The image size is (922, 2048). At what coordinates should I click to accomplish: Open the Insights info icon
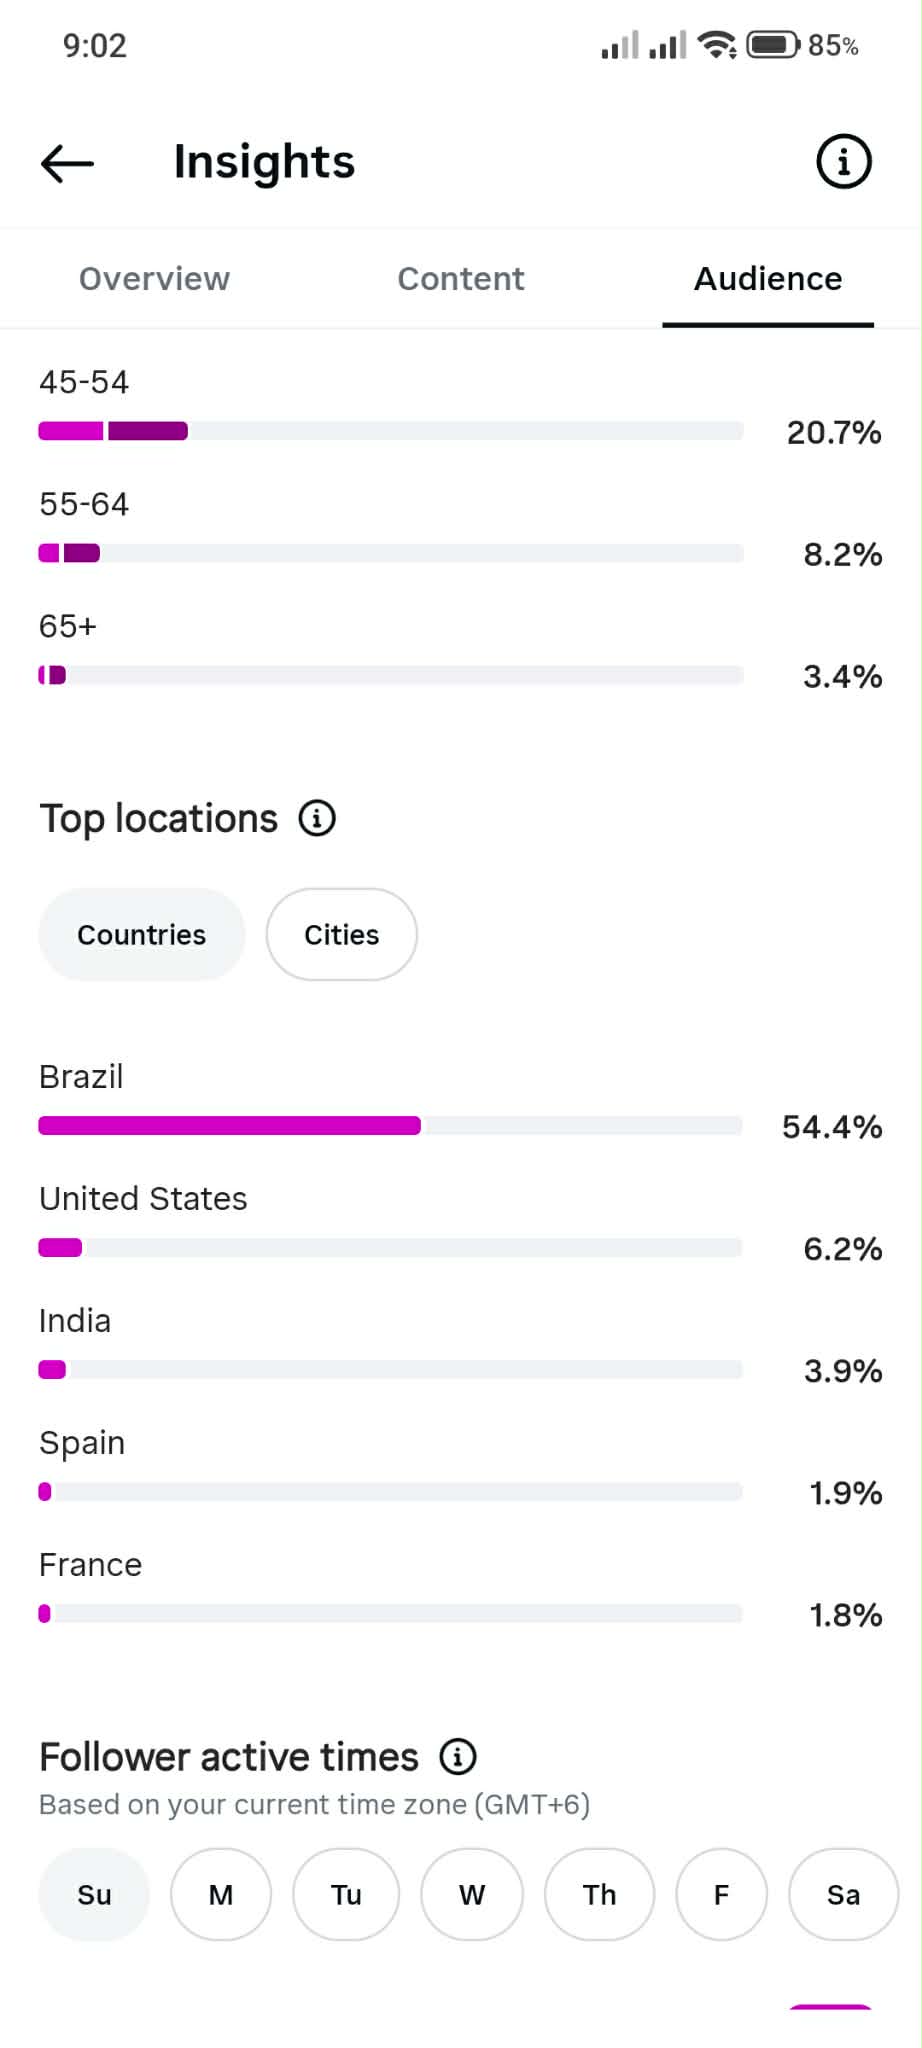(844, 162)
